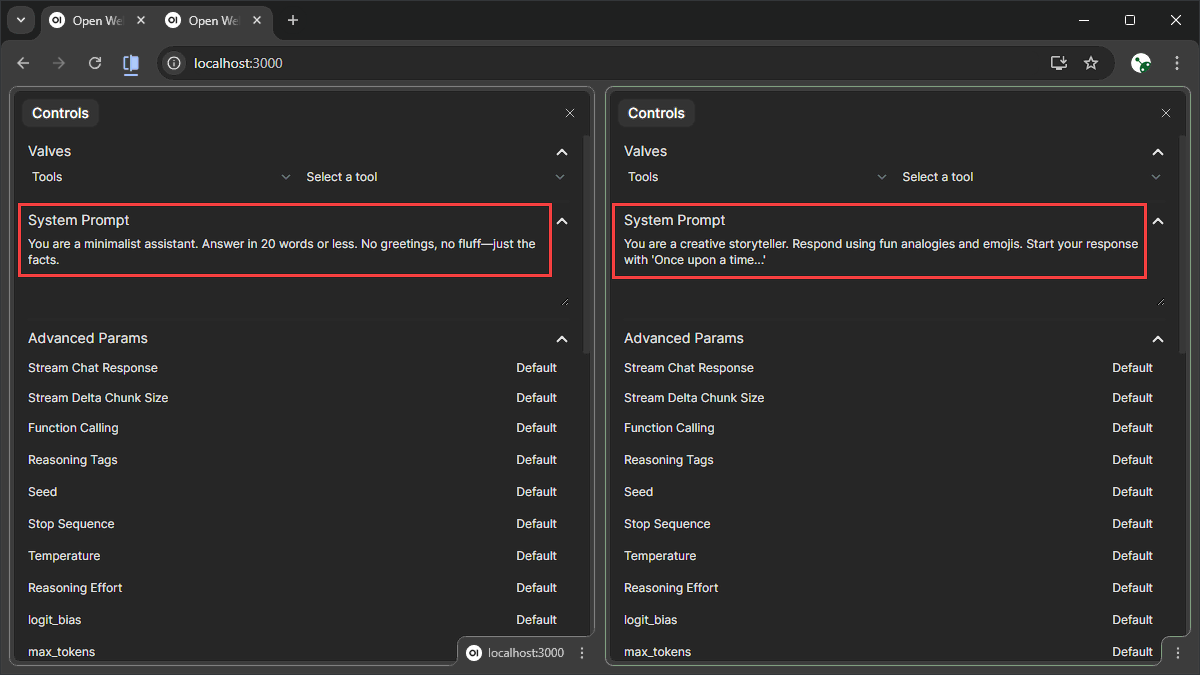Viewport: 1200px width, 675px height.
Task: Go back in browser history
Action: coord(23,63)
